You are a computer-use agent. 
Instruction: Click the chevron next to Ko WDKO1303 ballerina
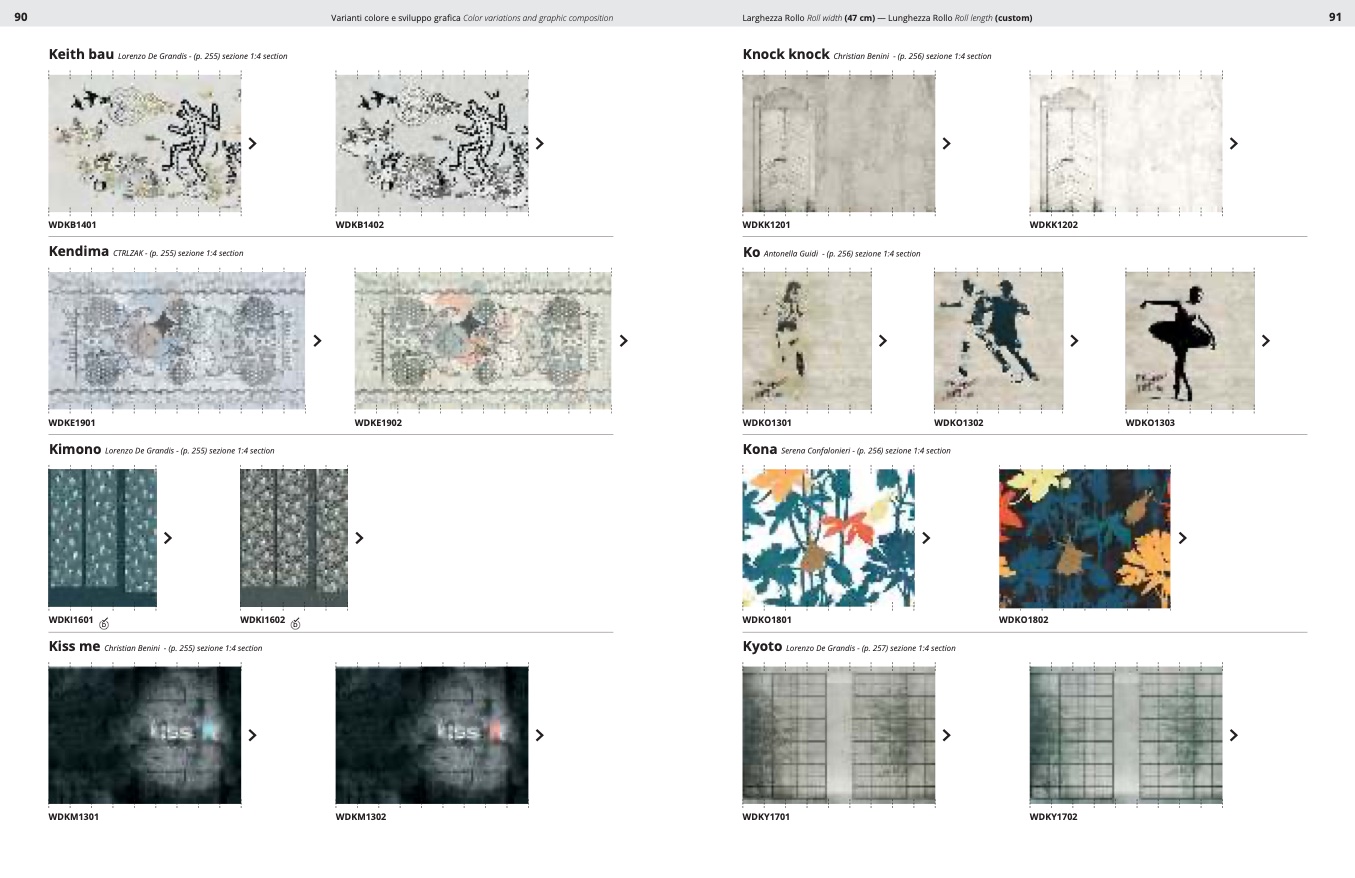coord(1265,340)
